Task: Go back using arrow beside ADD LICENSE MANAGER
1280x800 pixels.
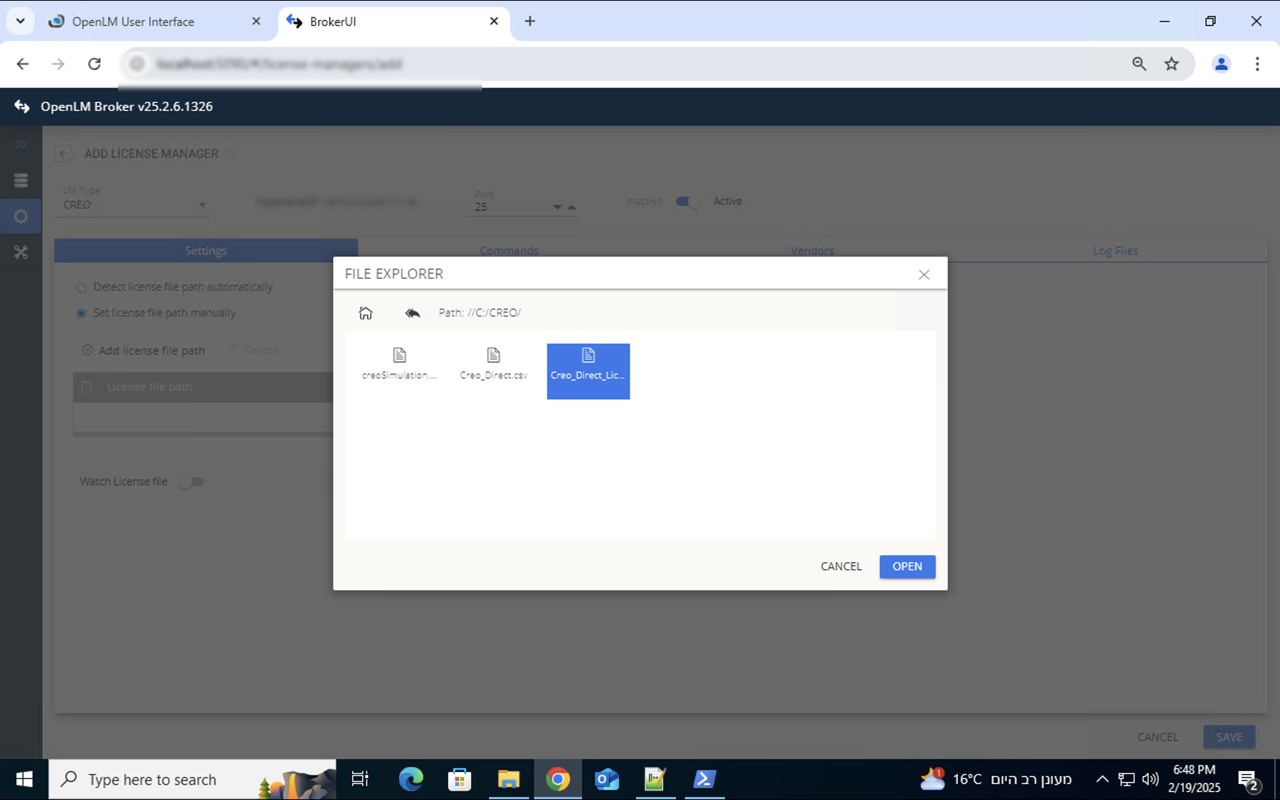Action: 63,153
